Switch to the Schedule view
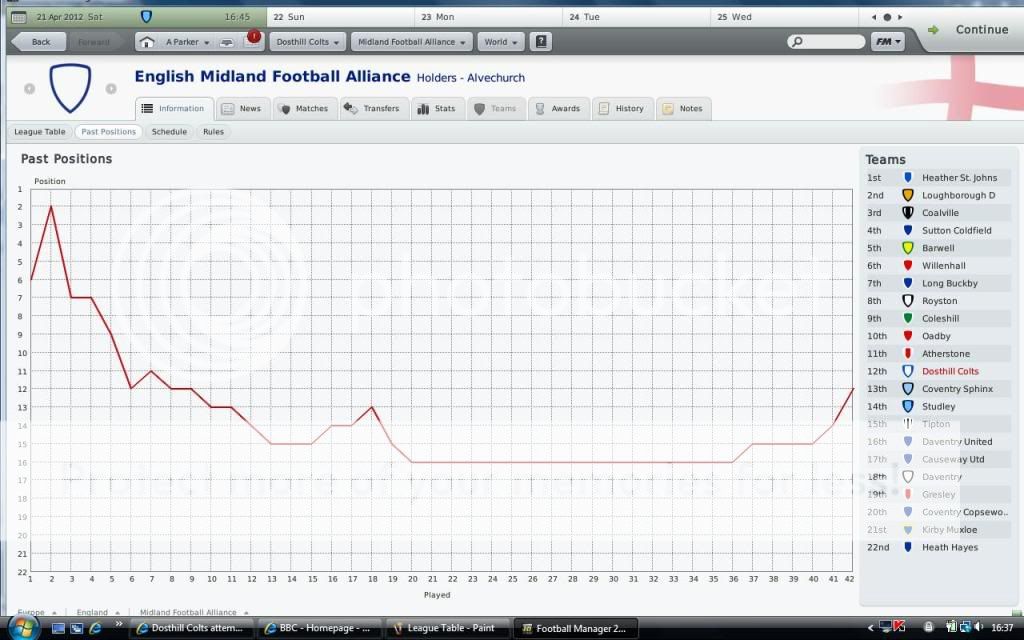The width and height of the screenshot is (1024, 640). click(x=169, y=132)
